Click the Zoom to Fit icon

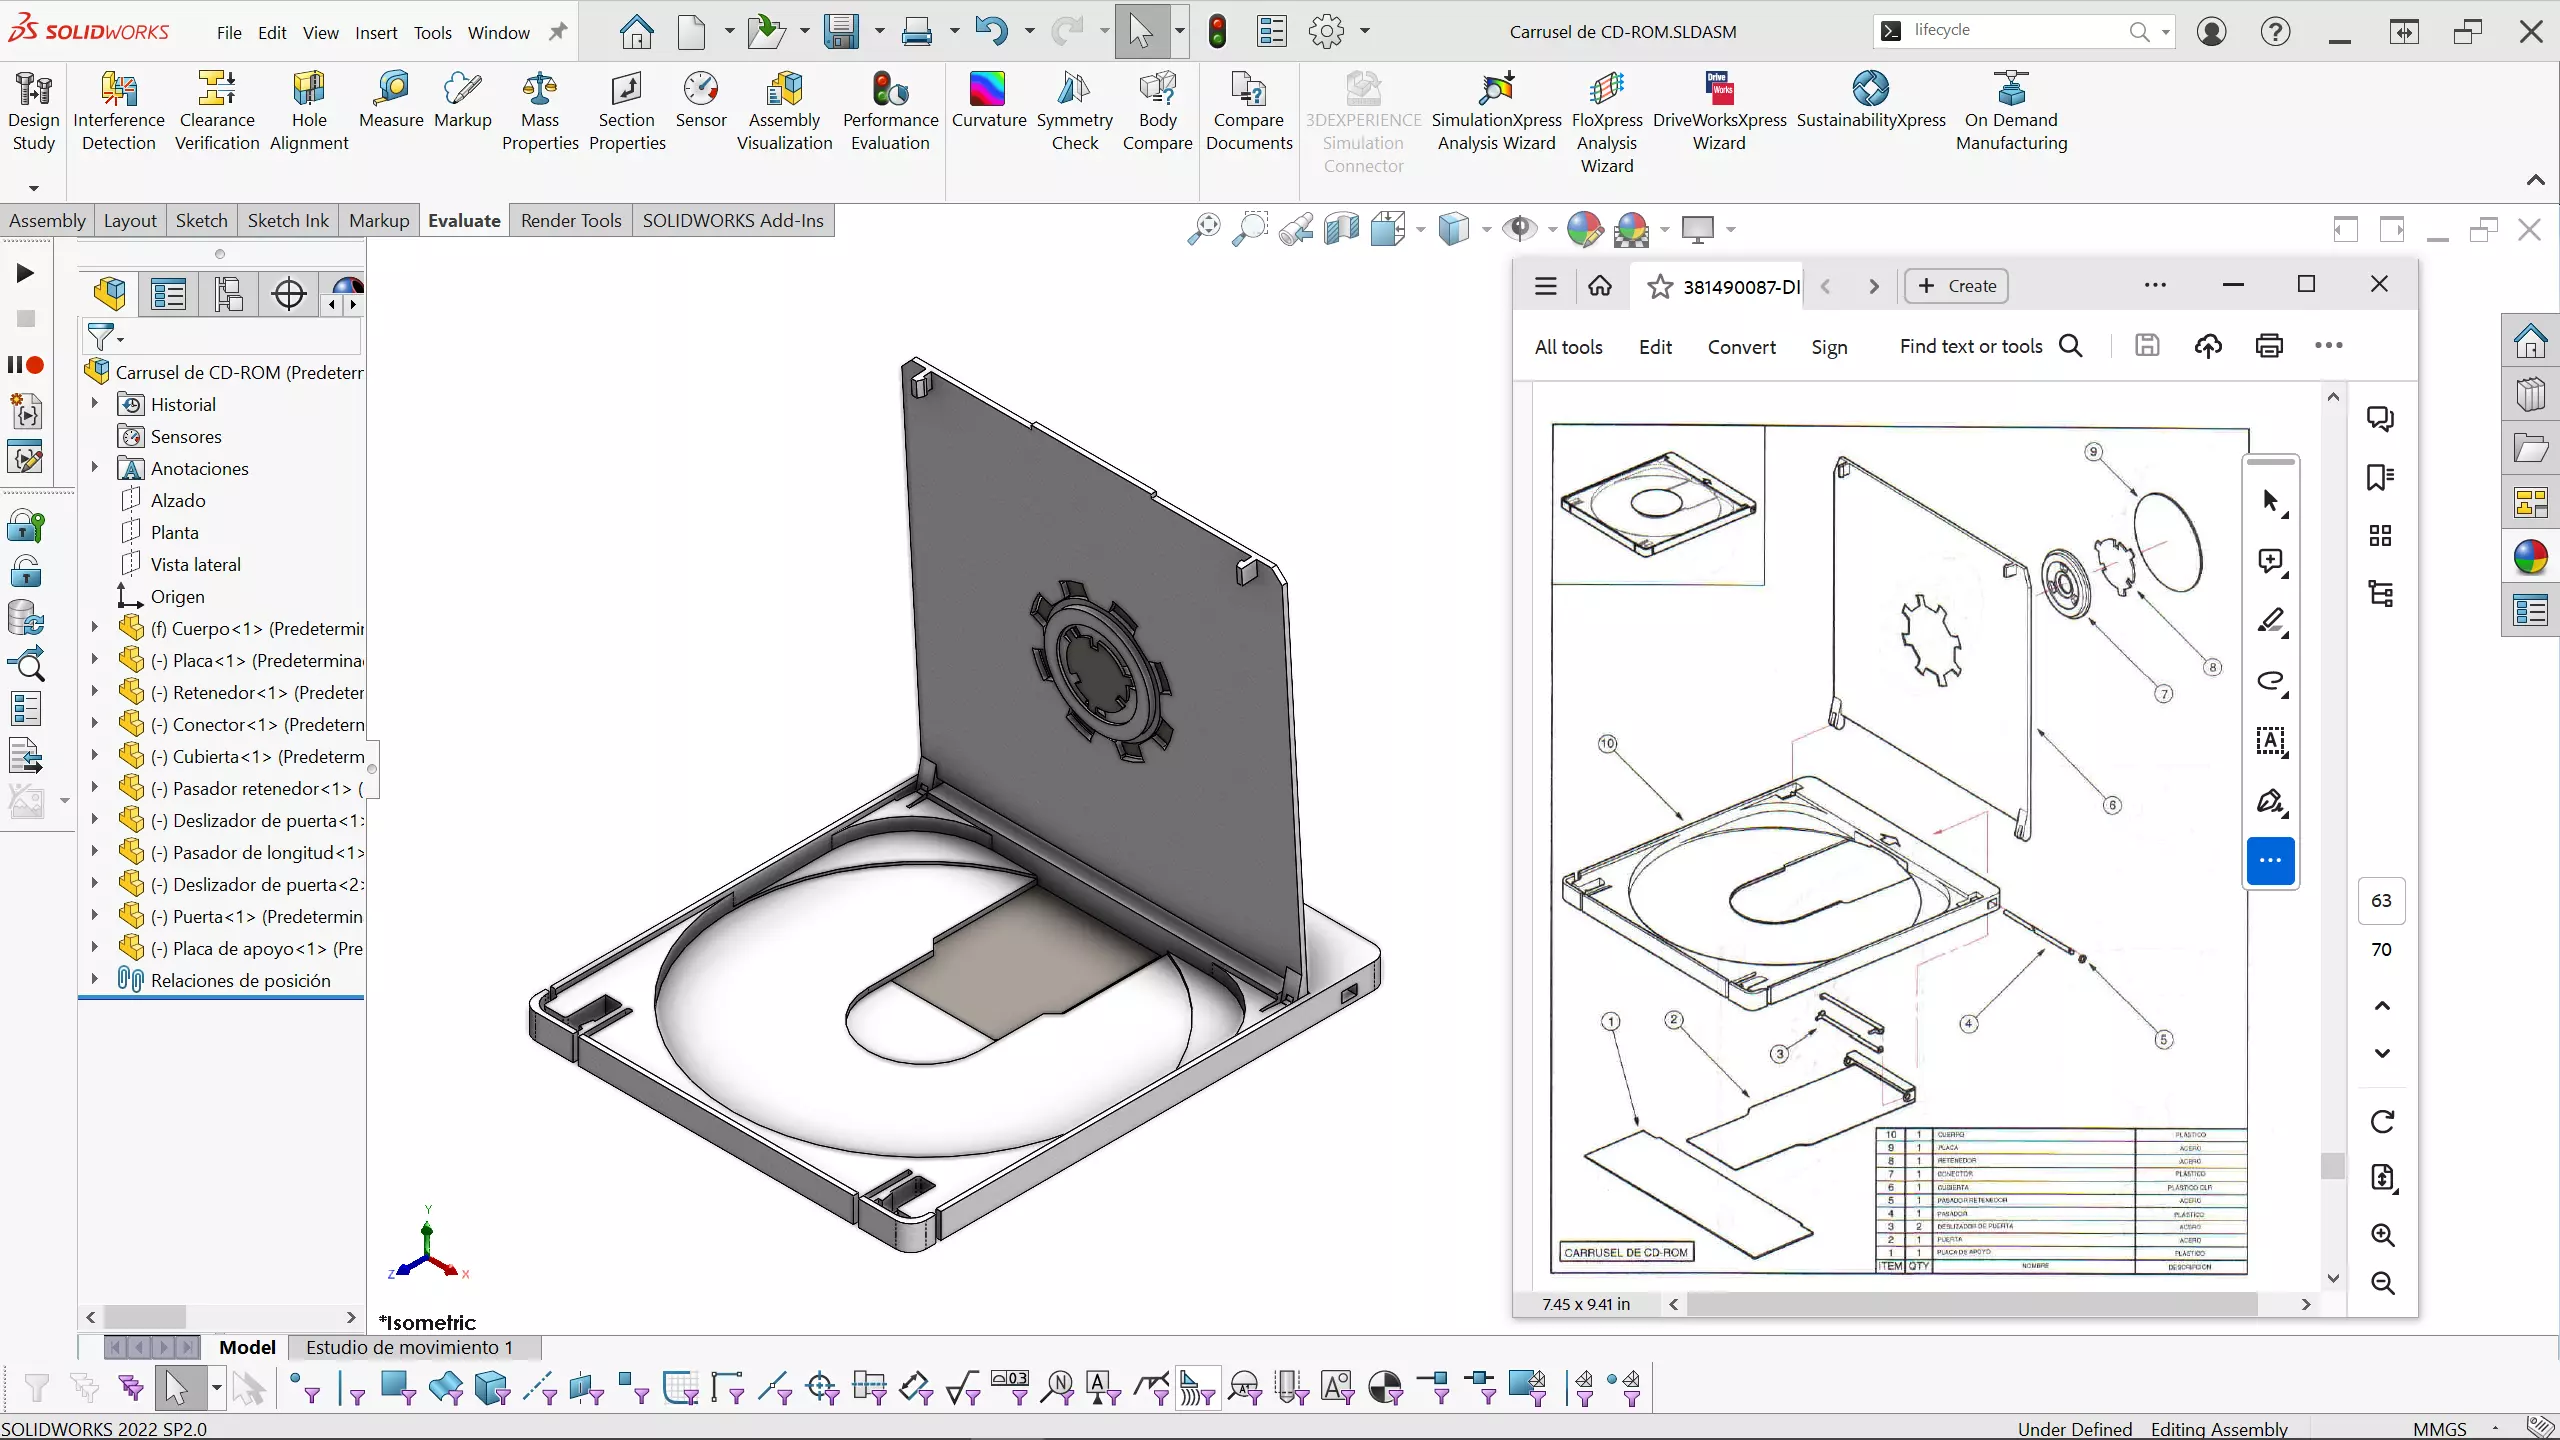[1203, 229]
